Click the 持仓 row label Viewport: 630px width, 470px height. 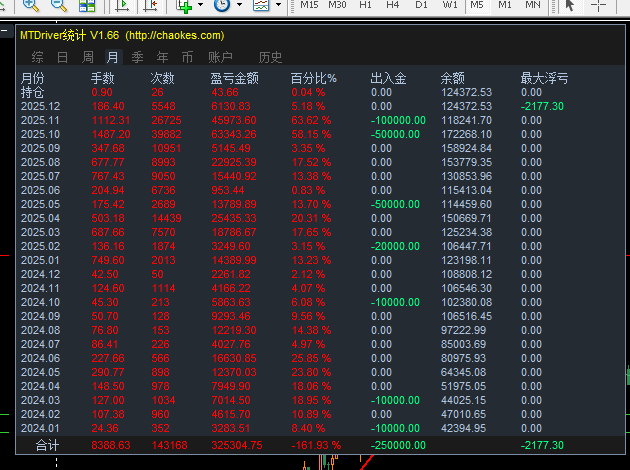point(33,92)
